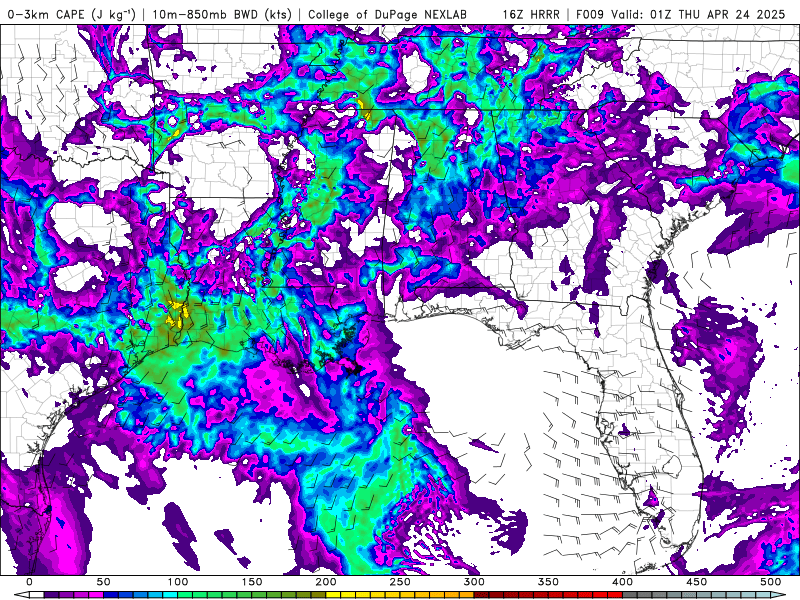Select the "College of DuPage NEXLAB" header text
The width and height of the screenshot is (800, 600).
[387, 15]
